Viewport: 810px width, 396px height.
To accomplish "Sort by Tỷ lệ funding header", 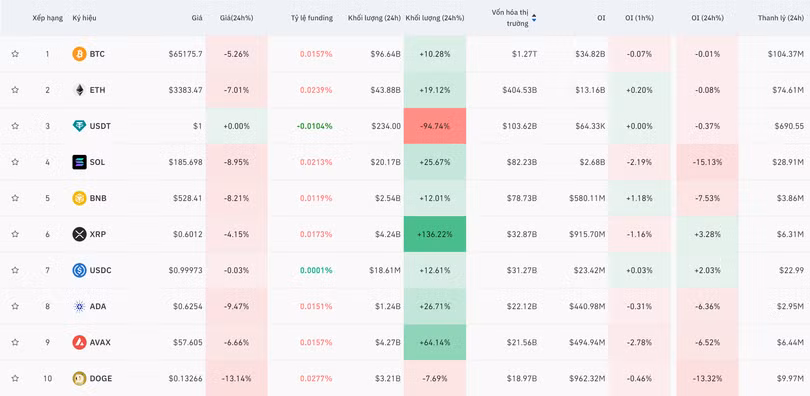I will click(x=311, y=18).
